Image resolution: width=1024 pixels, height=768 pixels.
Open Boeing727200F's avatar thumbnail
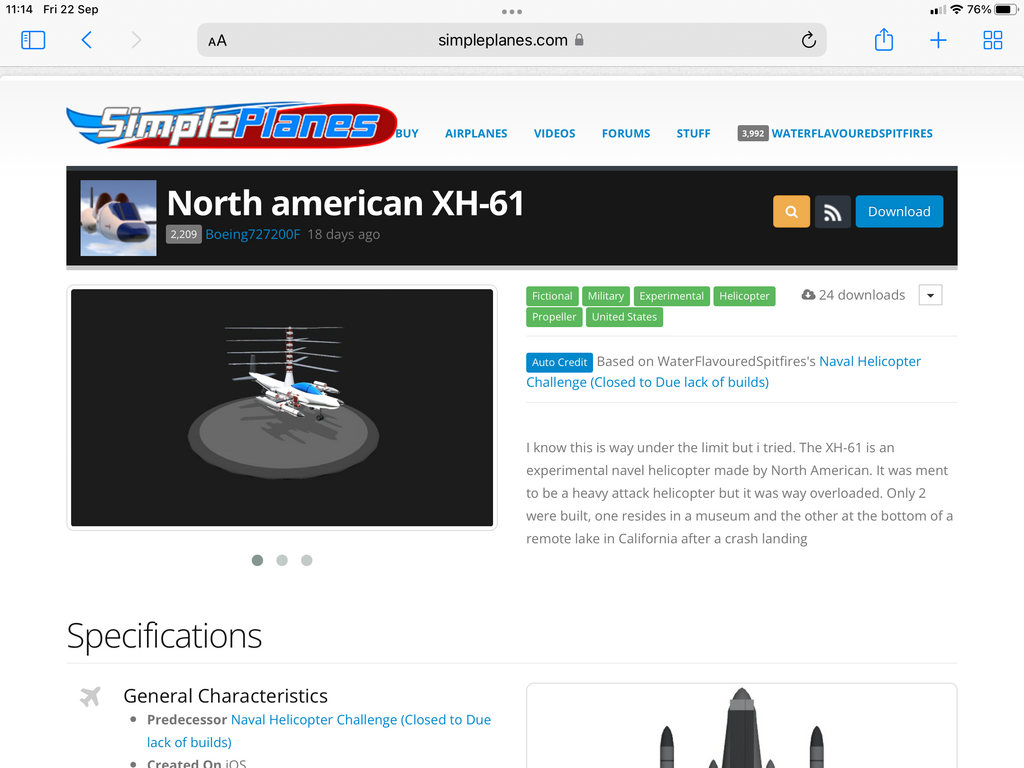118,217
